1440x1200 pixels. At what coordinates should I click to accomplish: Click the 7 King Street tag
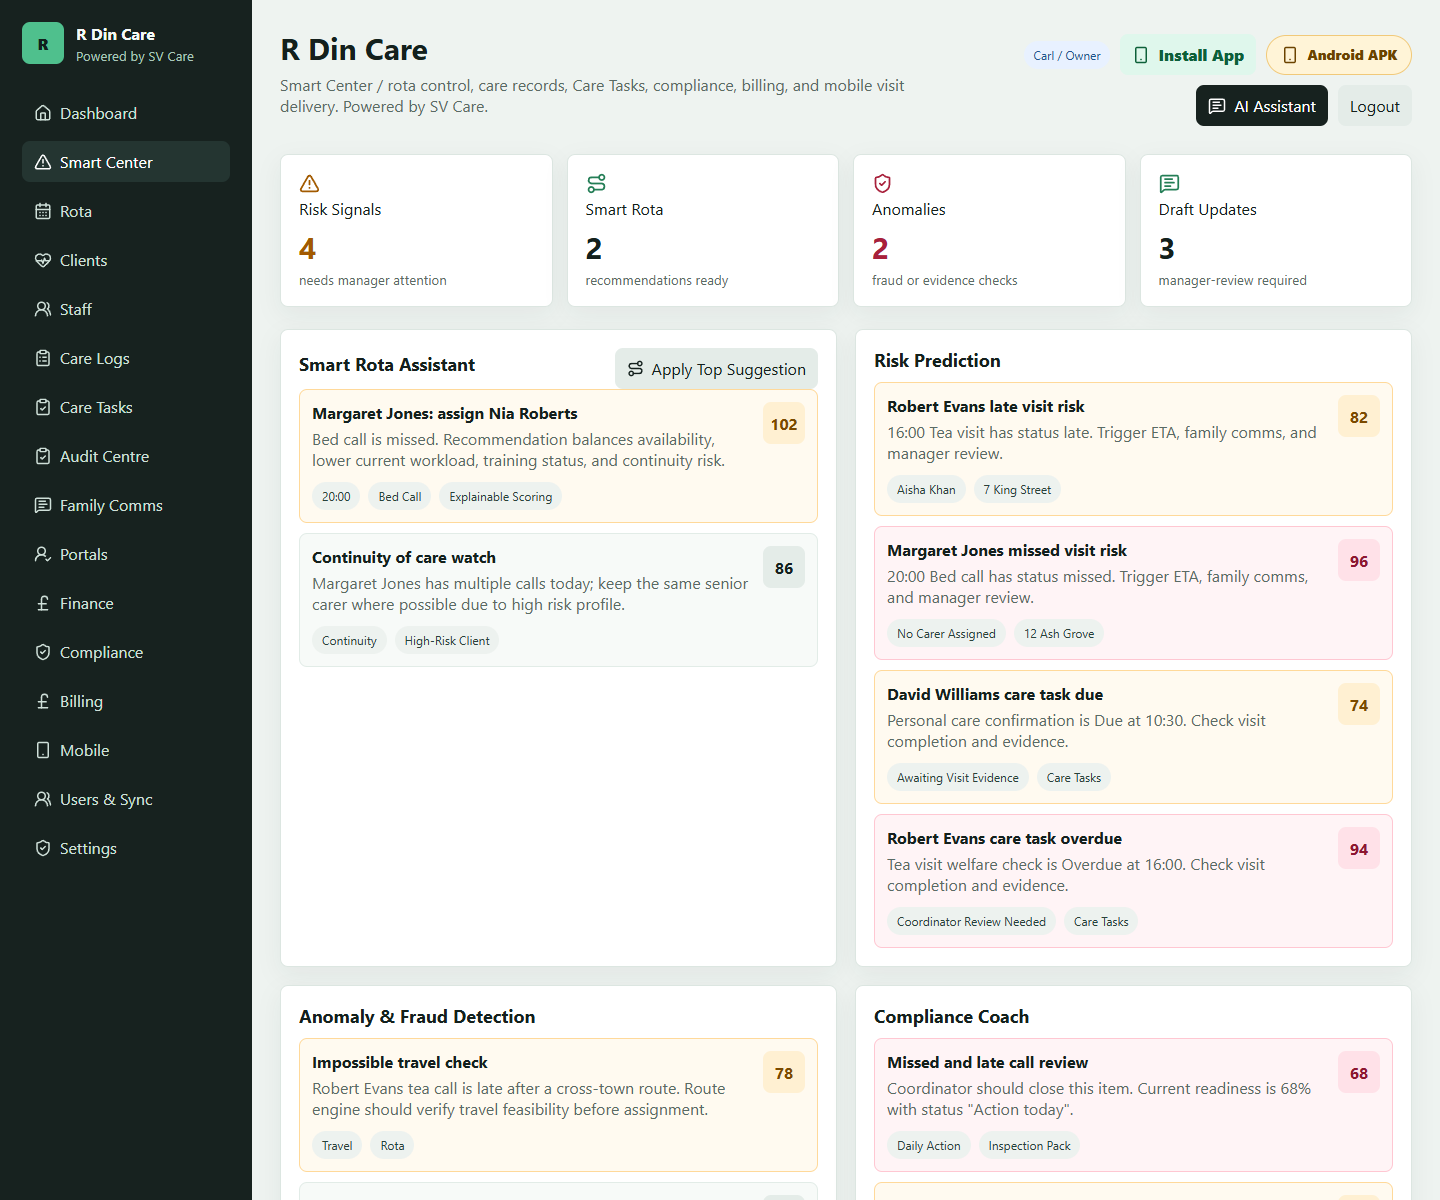click(x=1017, y=490)
